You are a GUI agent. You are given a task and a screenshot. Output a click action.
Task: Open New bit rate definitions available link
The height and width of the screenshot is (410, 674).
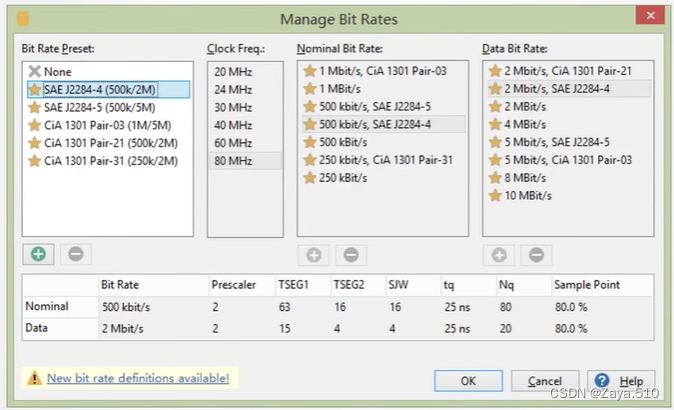[x=138, y=378]
